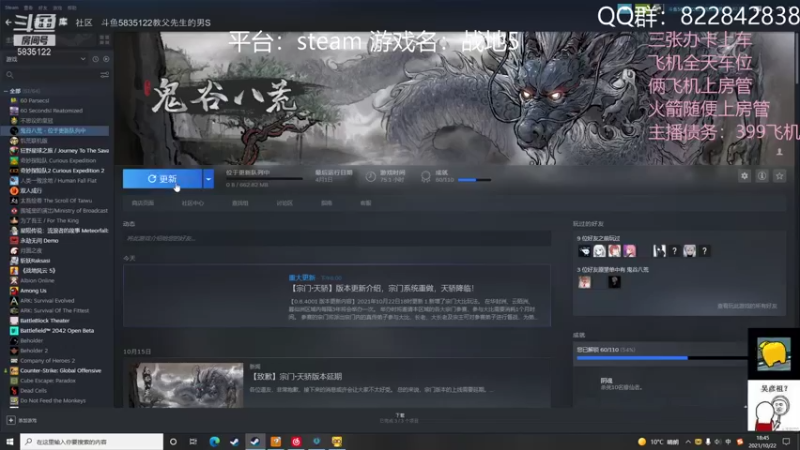Select Battlefield 2042 Open Beta entry
The image size is (800, 450).
(x=57, y=331)
